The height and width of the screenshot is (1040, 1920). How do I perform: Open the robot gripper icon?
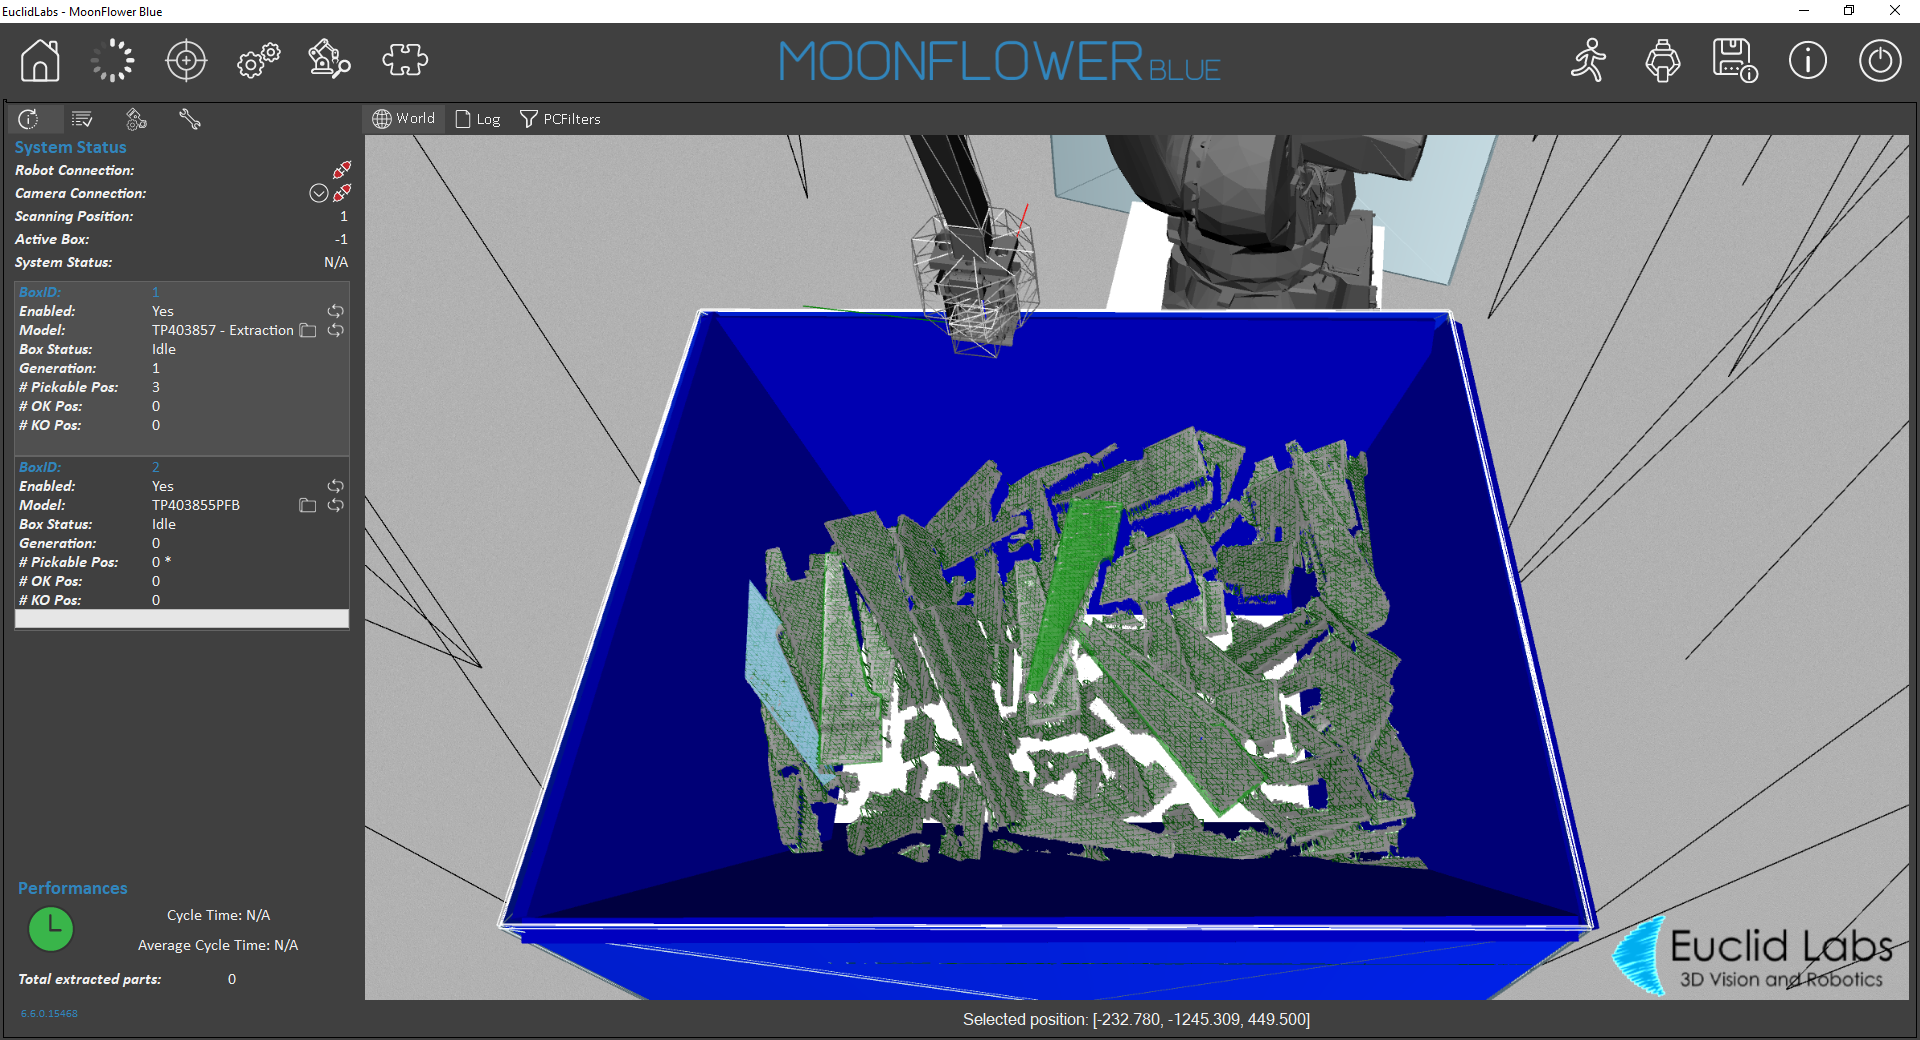1662,61
